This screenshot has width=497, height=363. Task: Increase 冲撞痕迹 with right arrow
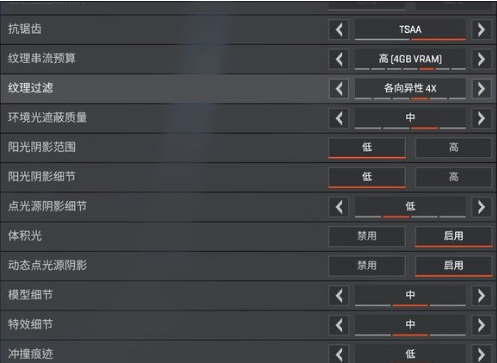[x=481, y=353]
